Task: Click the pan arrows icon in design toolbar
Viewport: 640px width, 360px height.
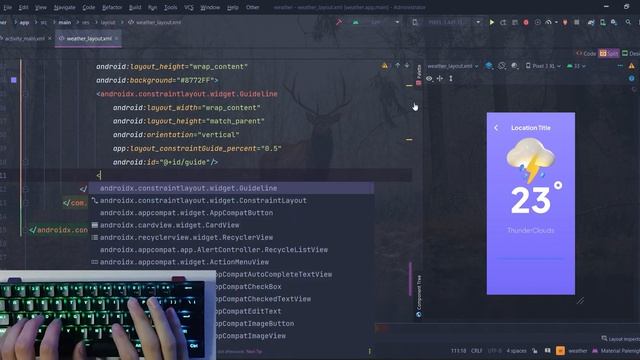Action: 440,78
